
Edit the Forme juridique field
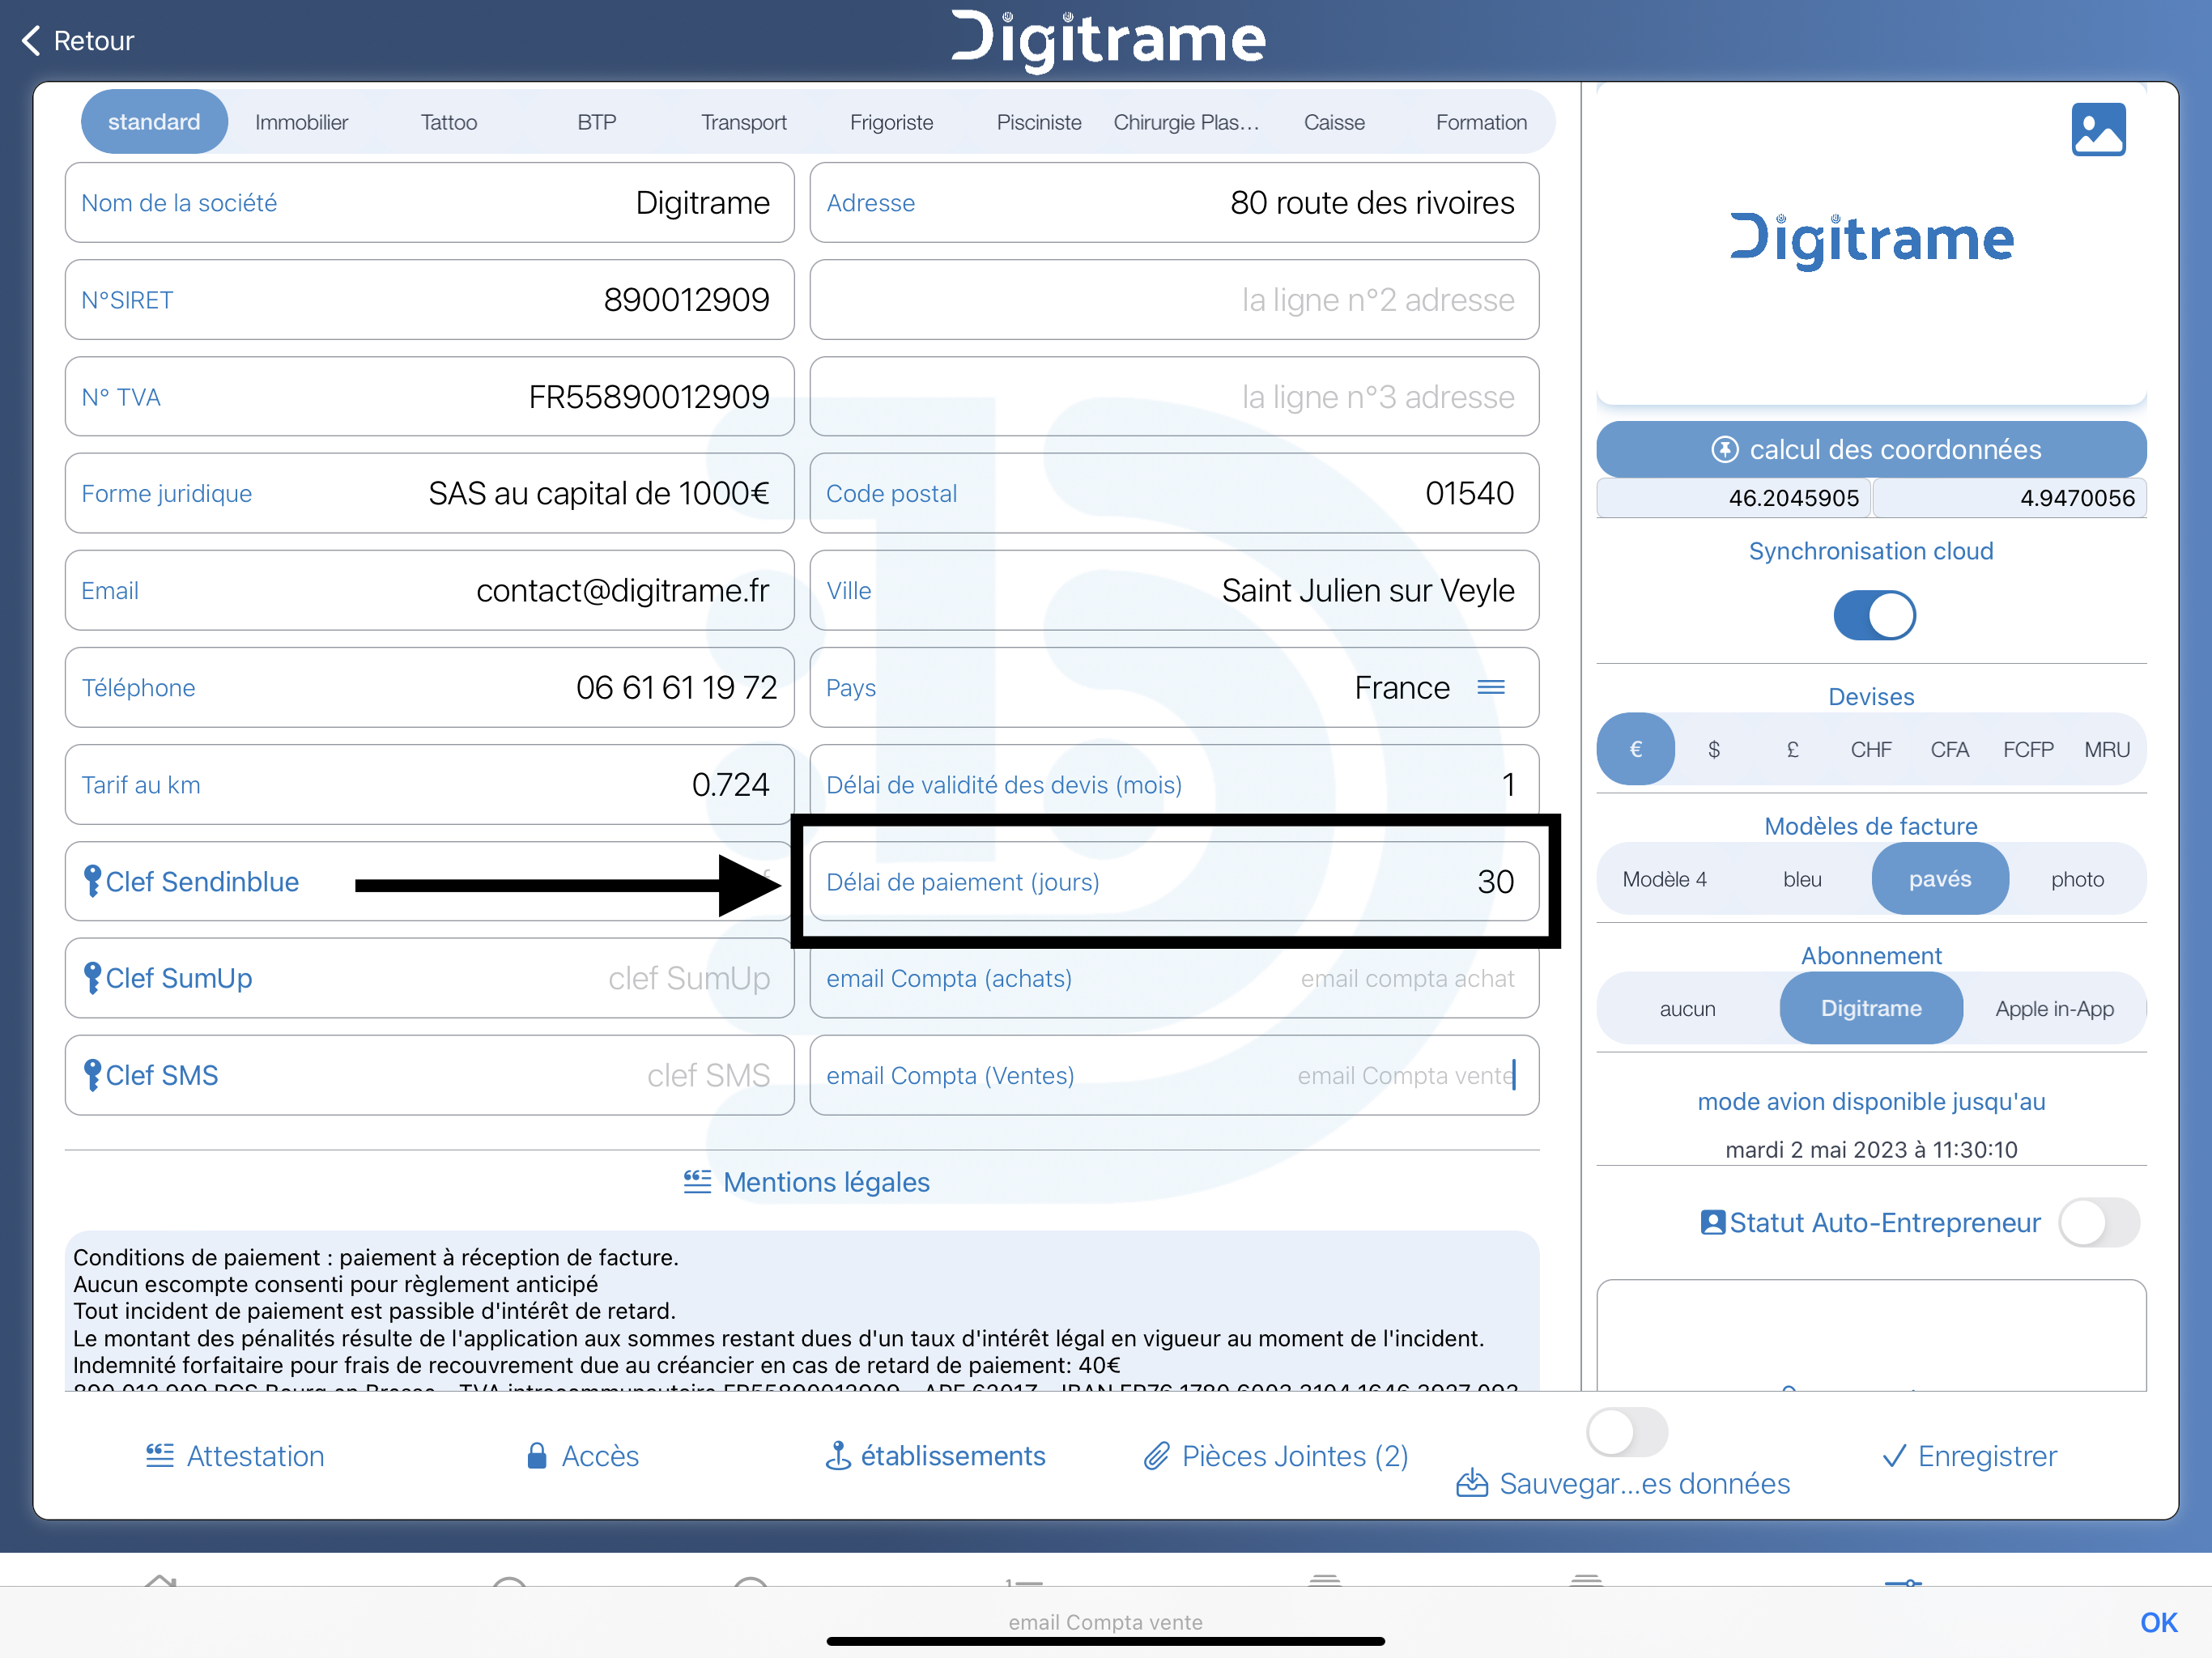430,494
